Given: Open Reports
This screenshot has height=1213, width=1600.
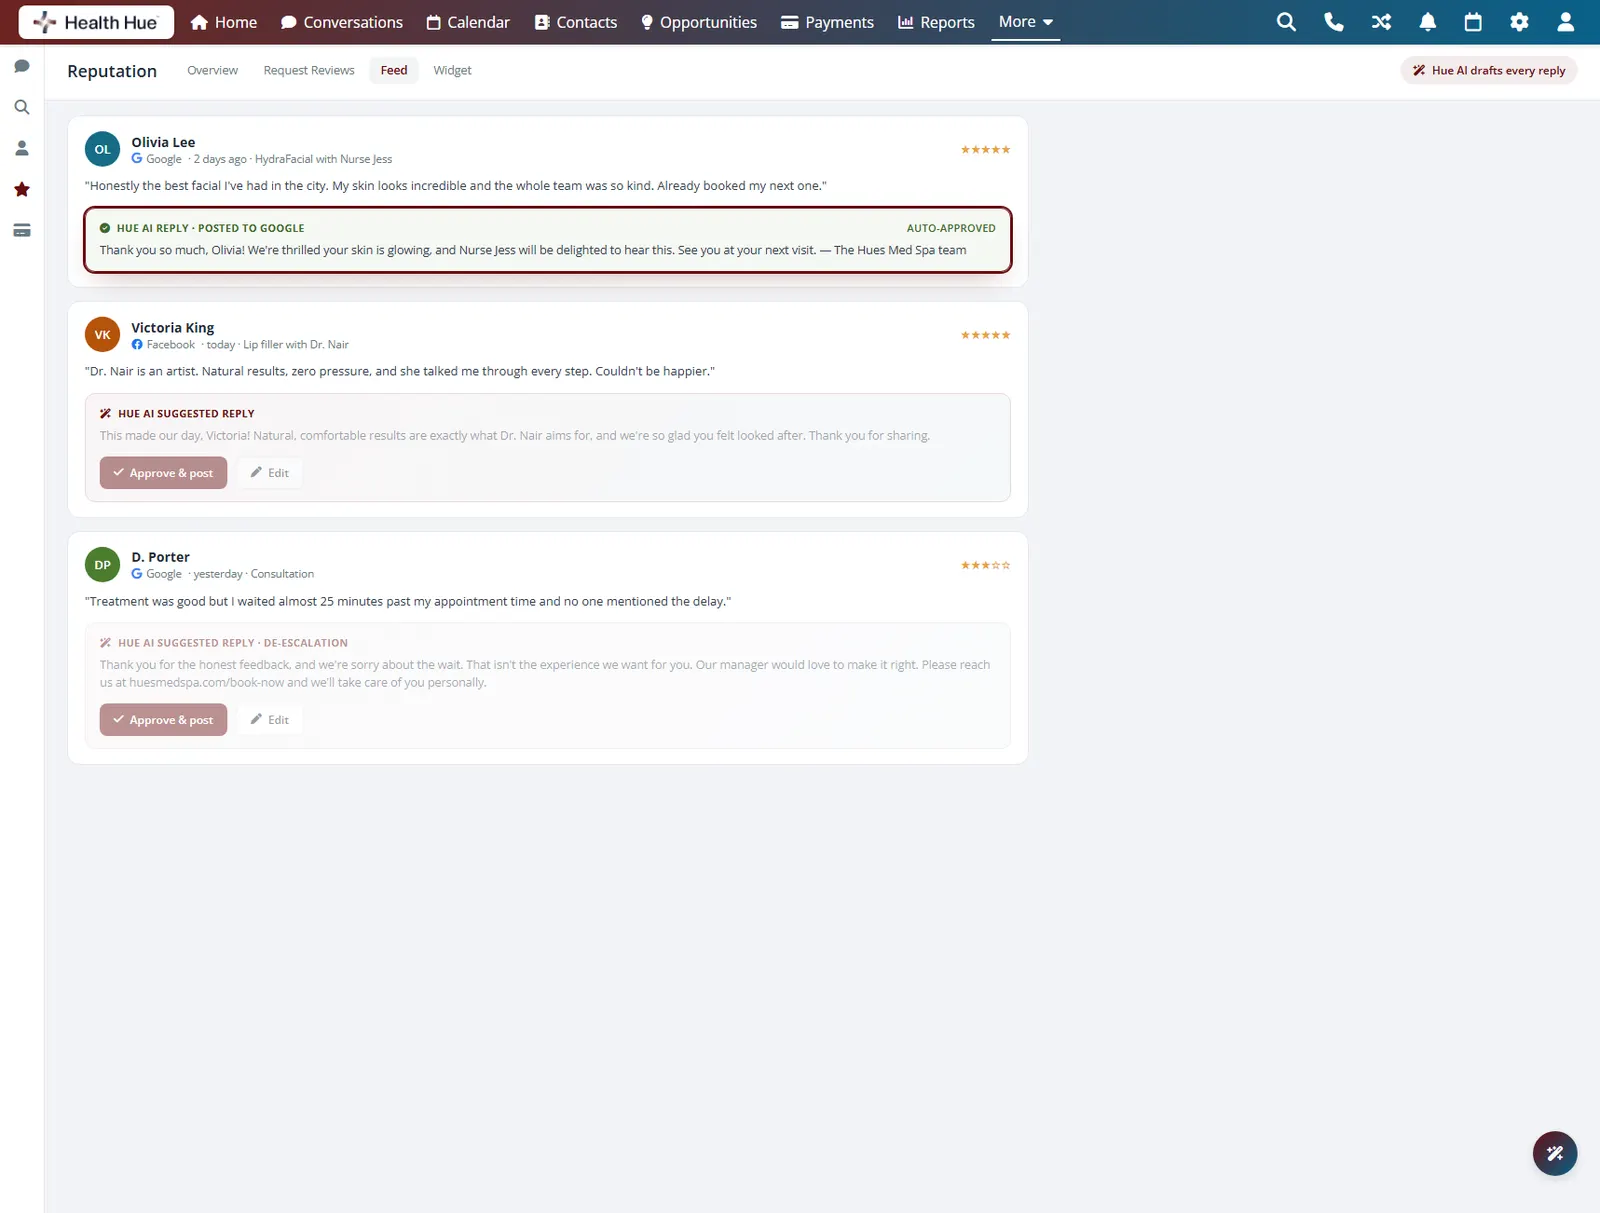Looking at the screenshot, I should [936, 22].
